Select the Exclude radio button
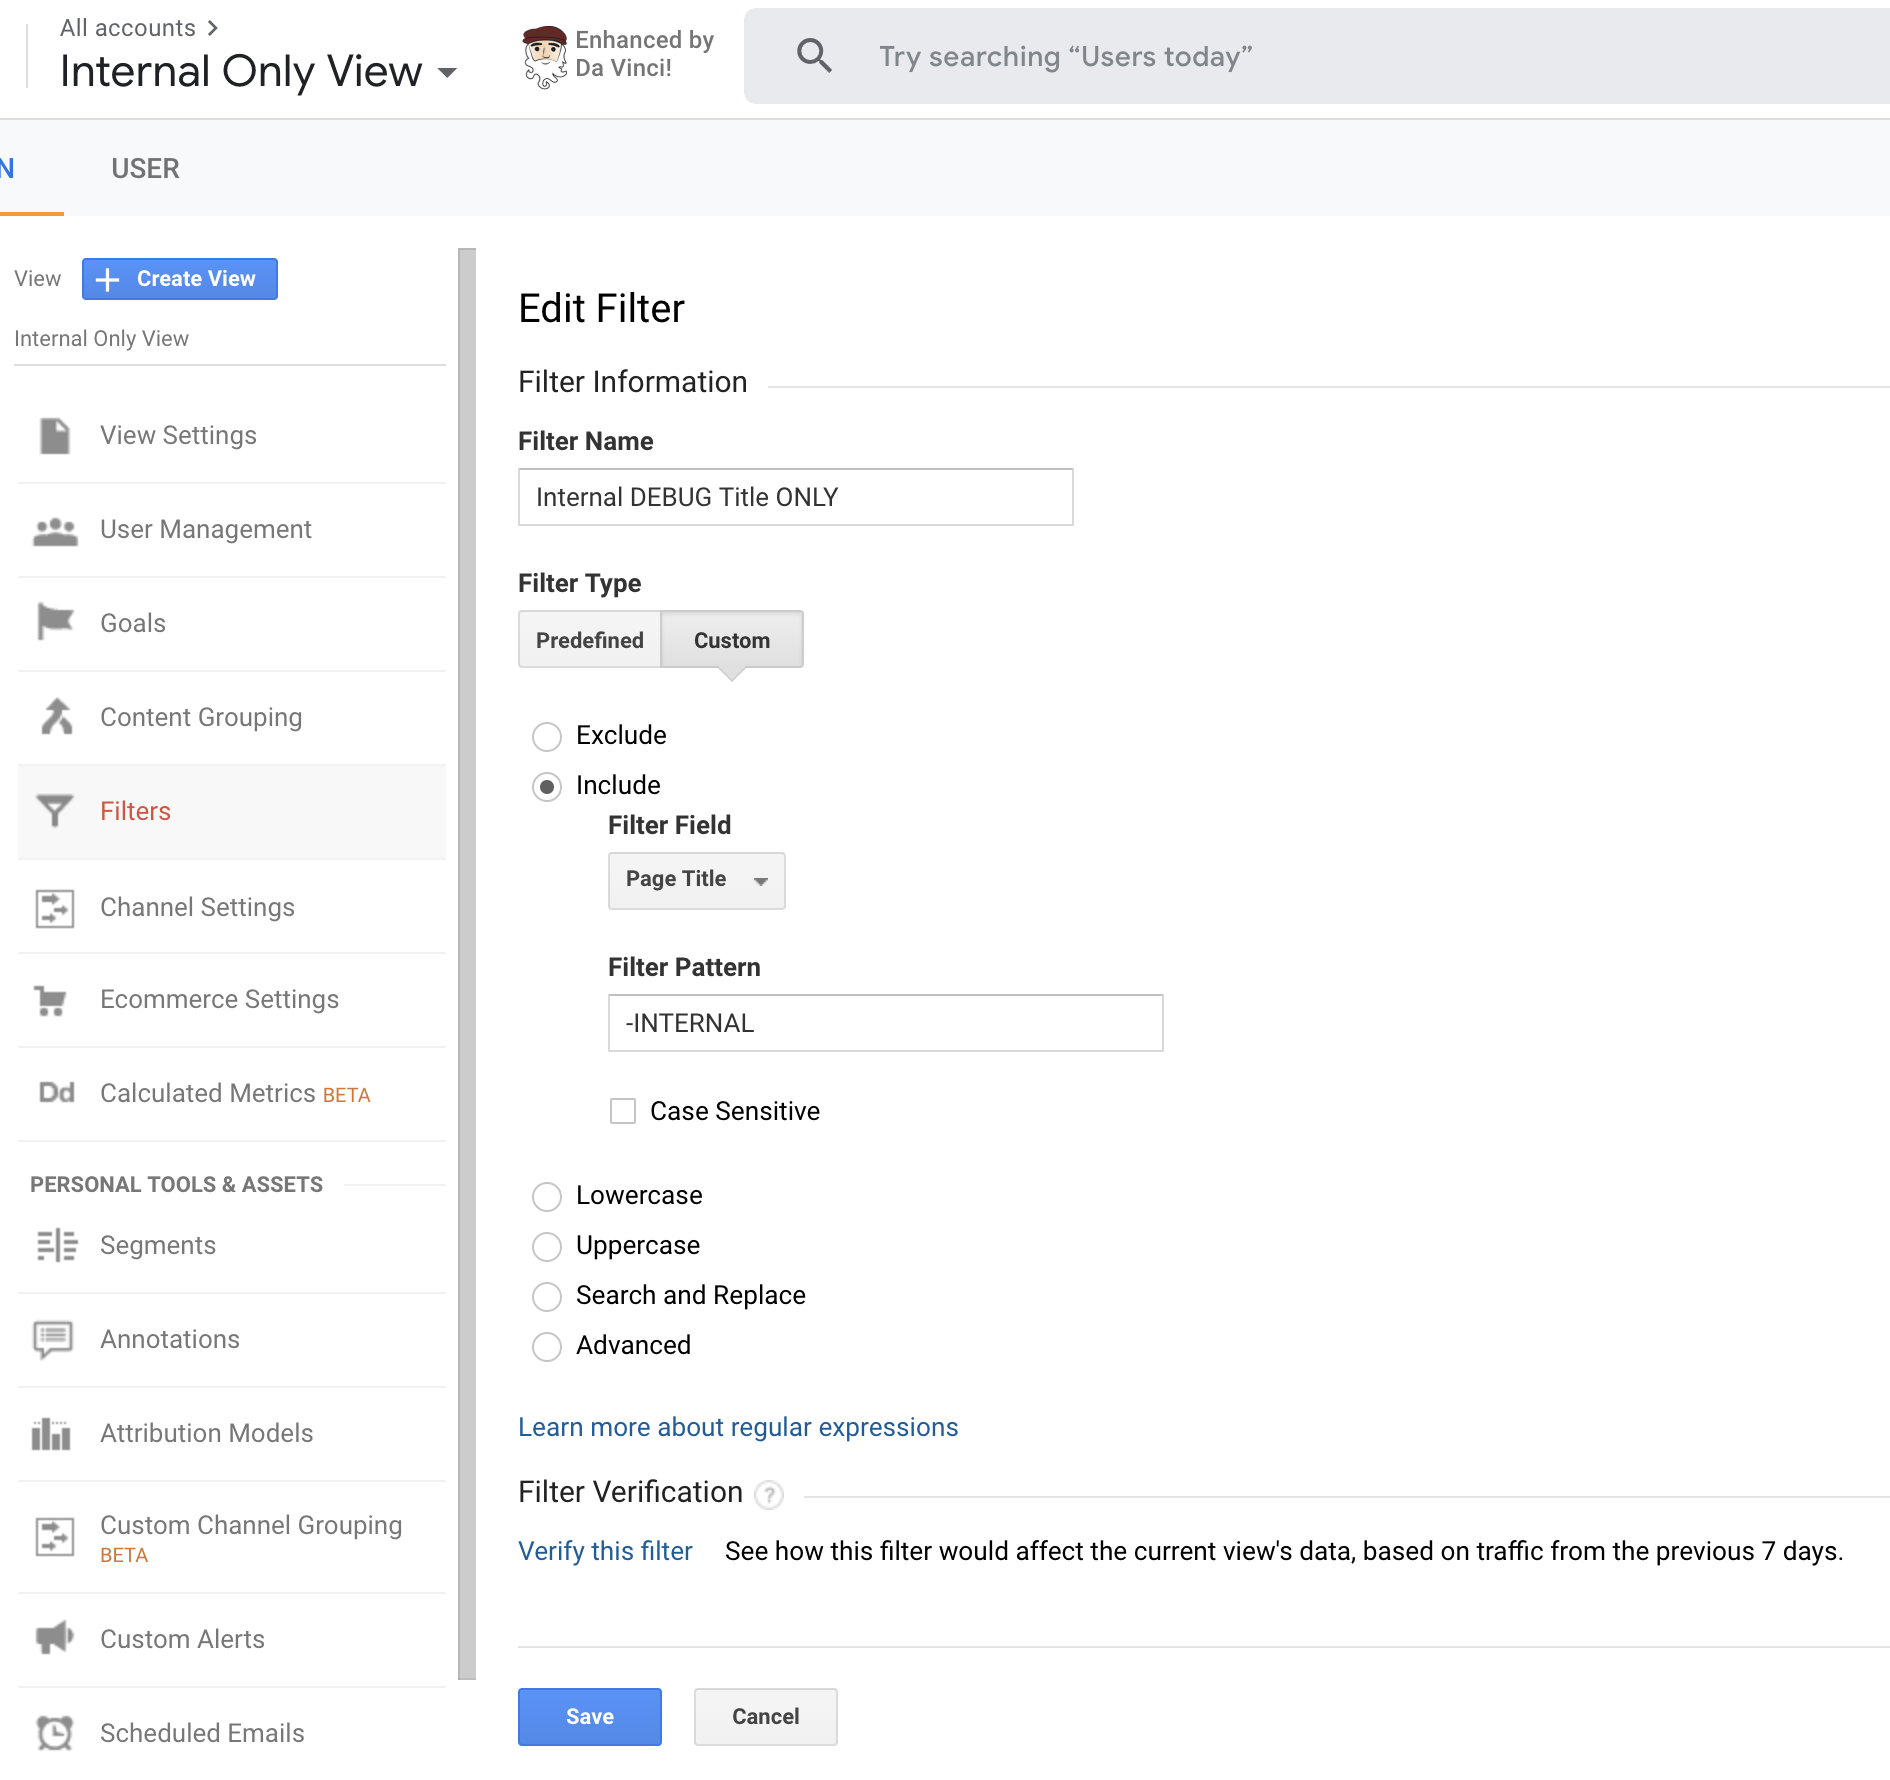1890x1780 pixels. tap(547, 737)
